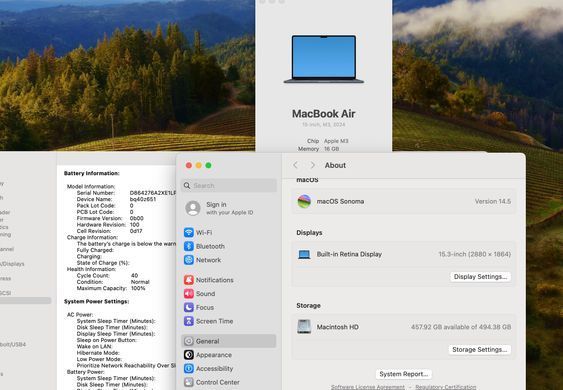Select the Sound speaker icon
563x390 pixels.
click(x=189, y=293)
